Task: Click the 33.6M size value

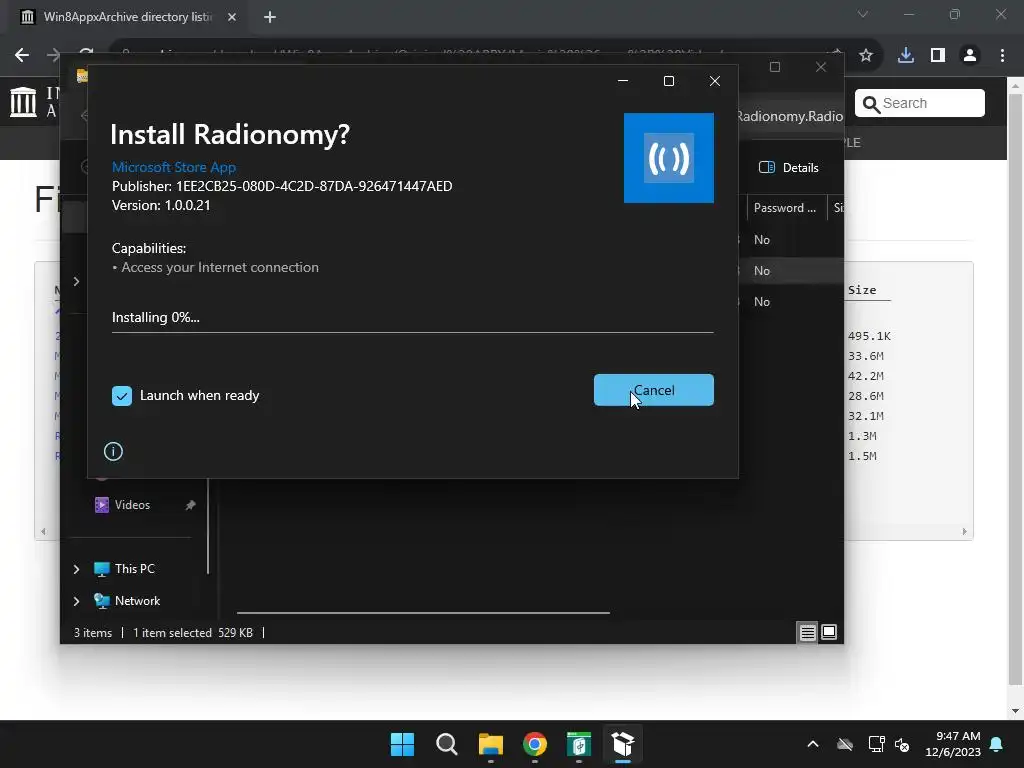Action: (865, 356)
